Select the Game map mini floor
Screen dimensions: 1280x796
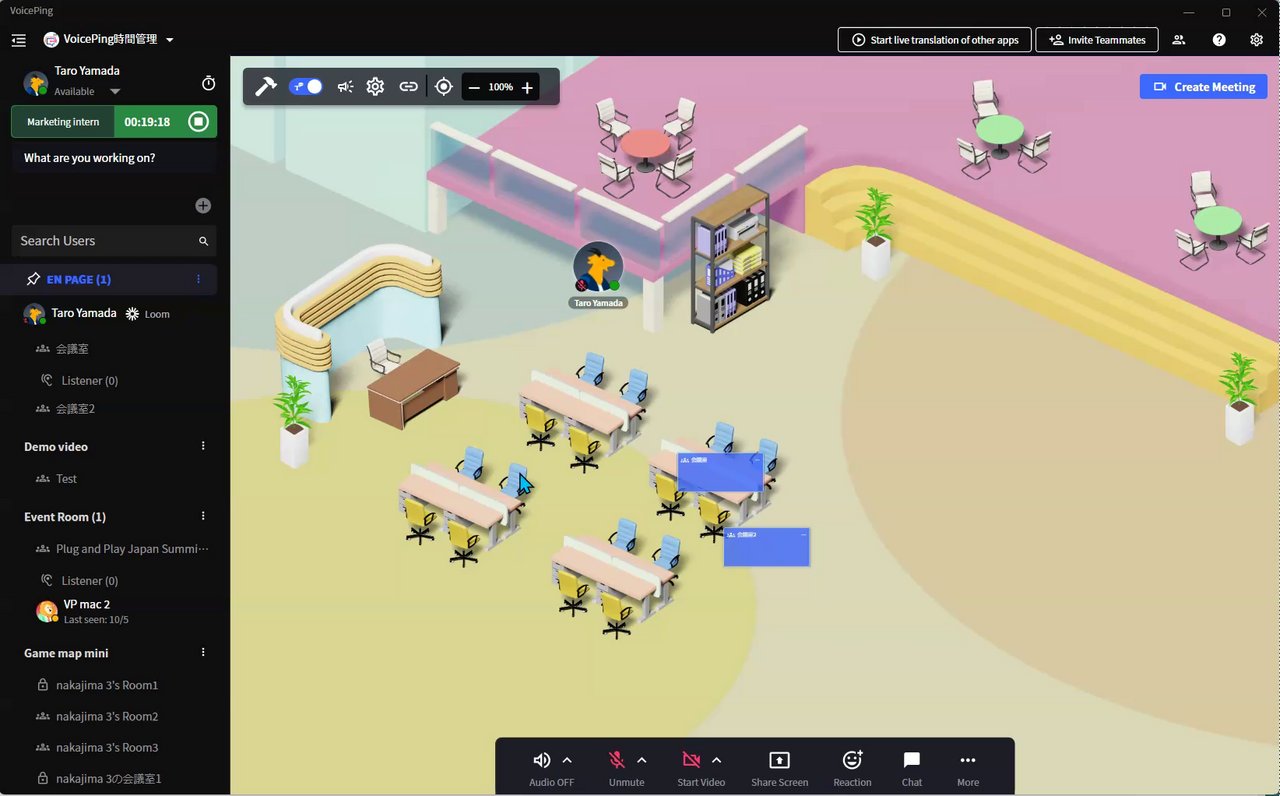66,653
